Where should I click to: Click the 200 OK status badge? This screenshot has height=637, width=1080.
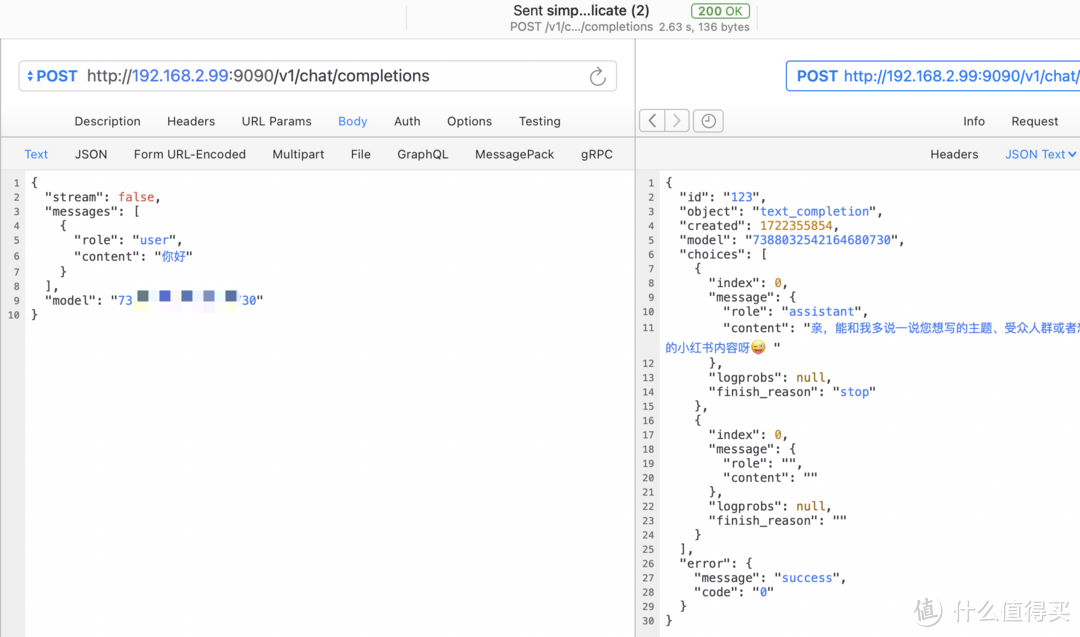point(720,11)
